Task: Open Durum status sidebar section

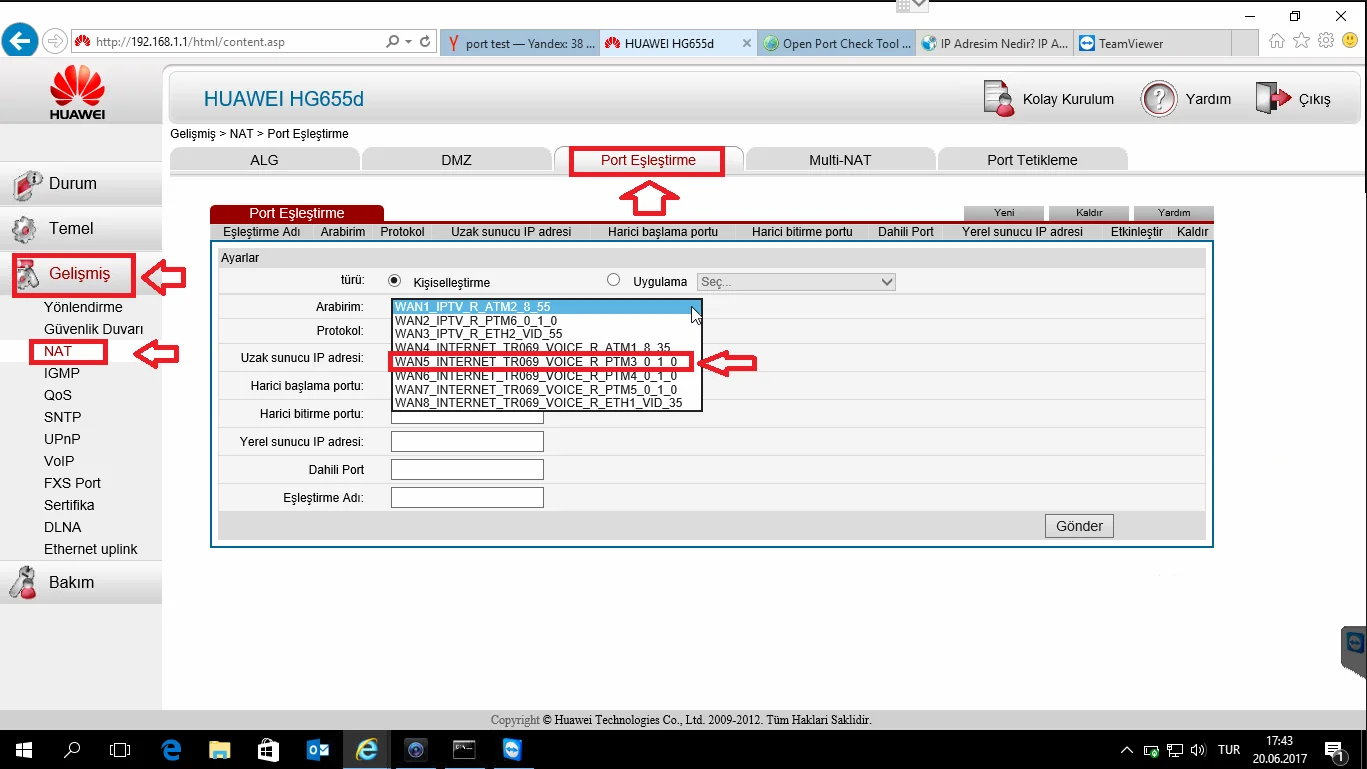Action: [72, 184]
